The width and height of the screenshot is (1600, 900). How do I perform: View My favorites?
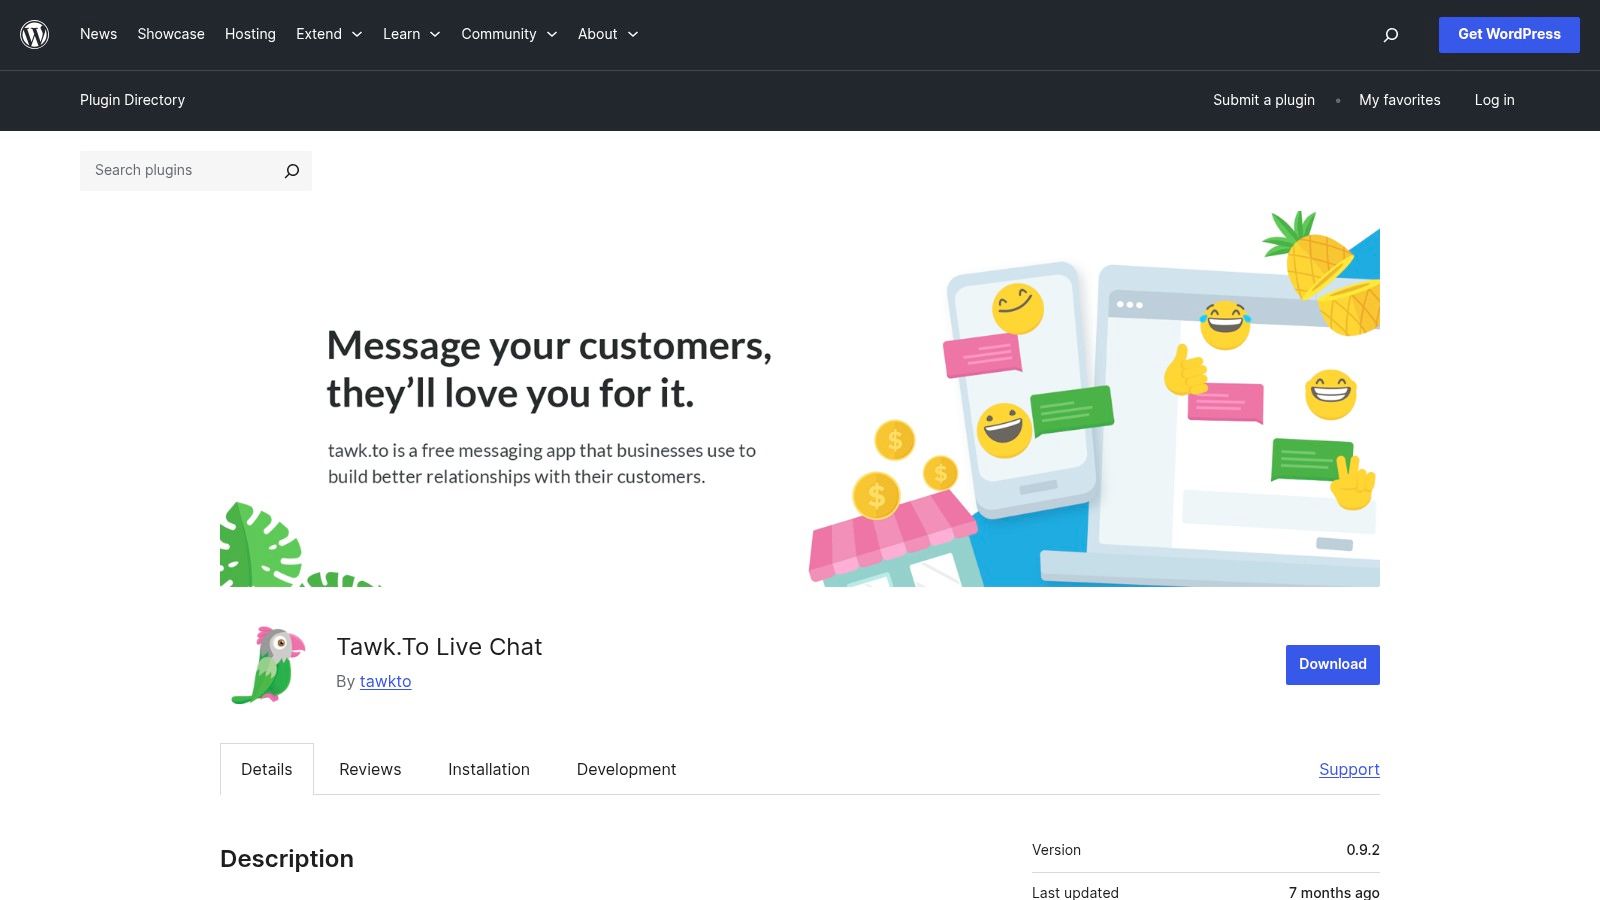pos(1400,100)
